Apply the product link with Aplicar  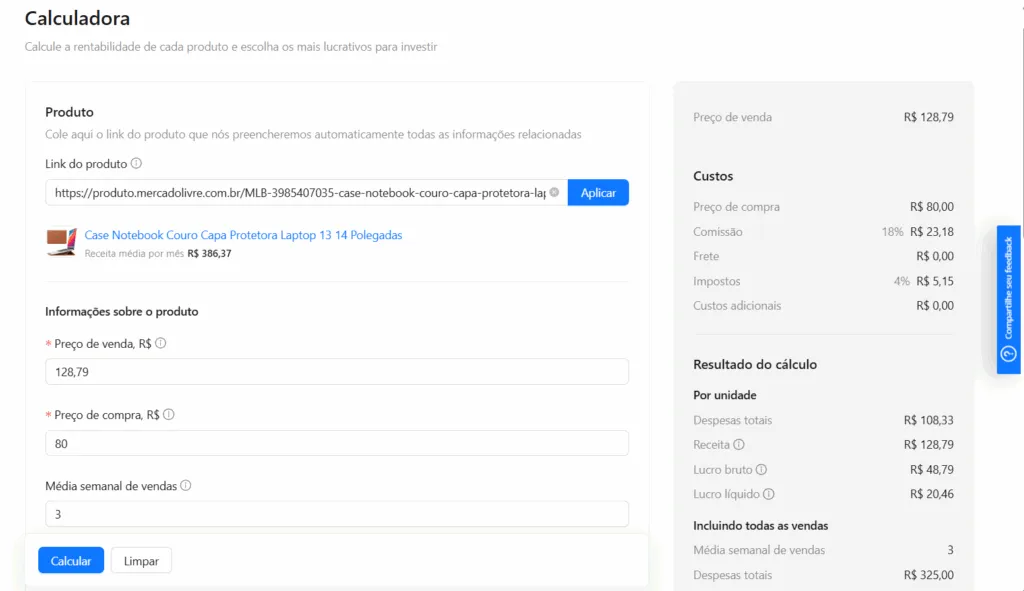[x=598, y=192]
